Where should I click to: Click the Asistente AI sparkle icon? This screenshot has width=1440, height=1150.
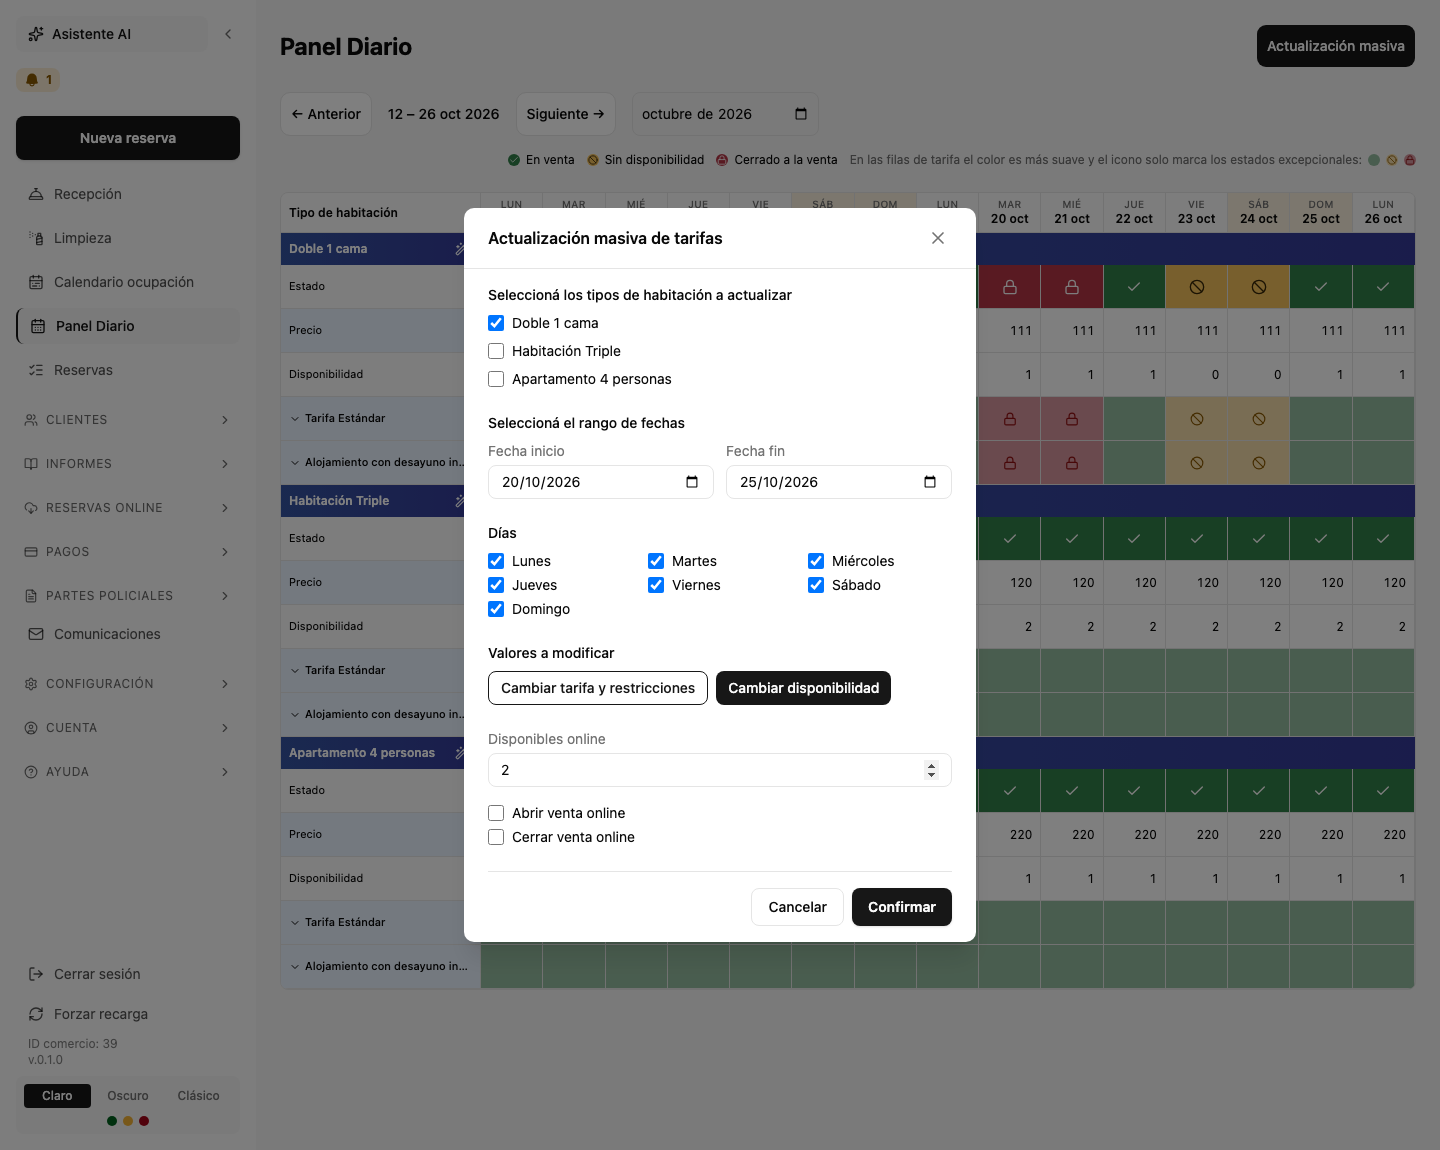(36, 34)
